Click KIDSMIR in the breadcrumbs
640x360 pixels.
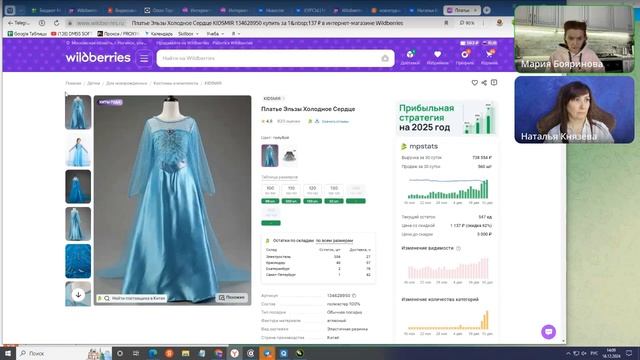point(213,83)
